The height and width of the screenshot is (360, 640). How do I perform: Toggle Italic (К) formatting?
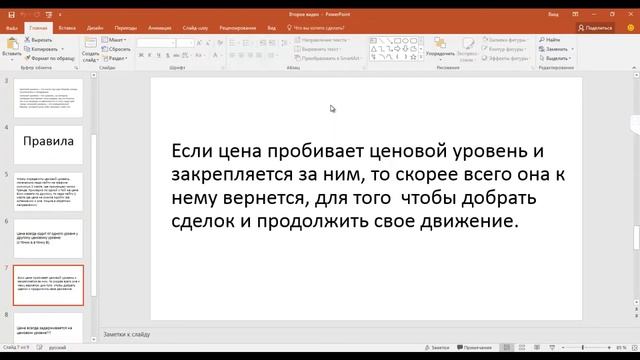coord(150,55)
